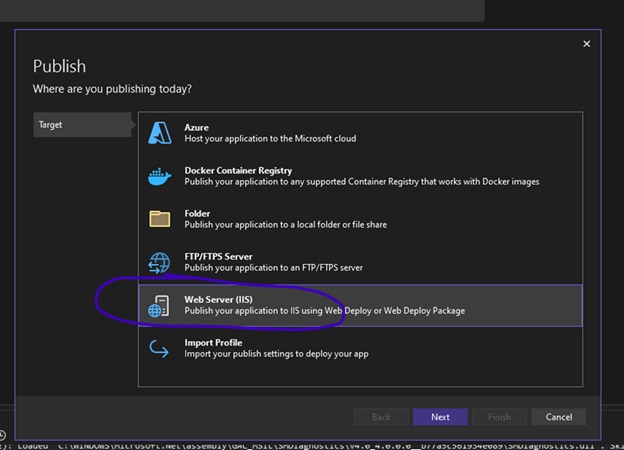Click 'Publish your application to a local folder' description
The image size is (624, 450).
tap(285, 224)
